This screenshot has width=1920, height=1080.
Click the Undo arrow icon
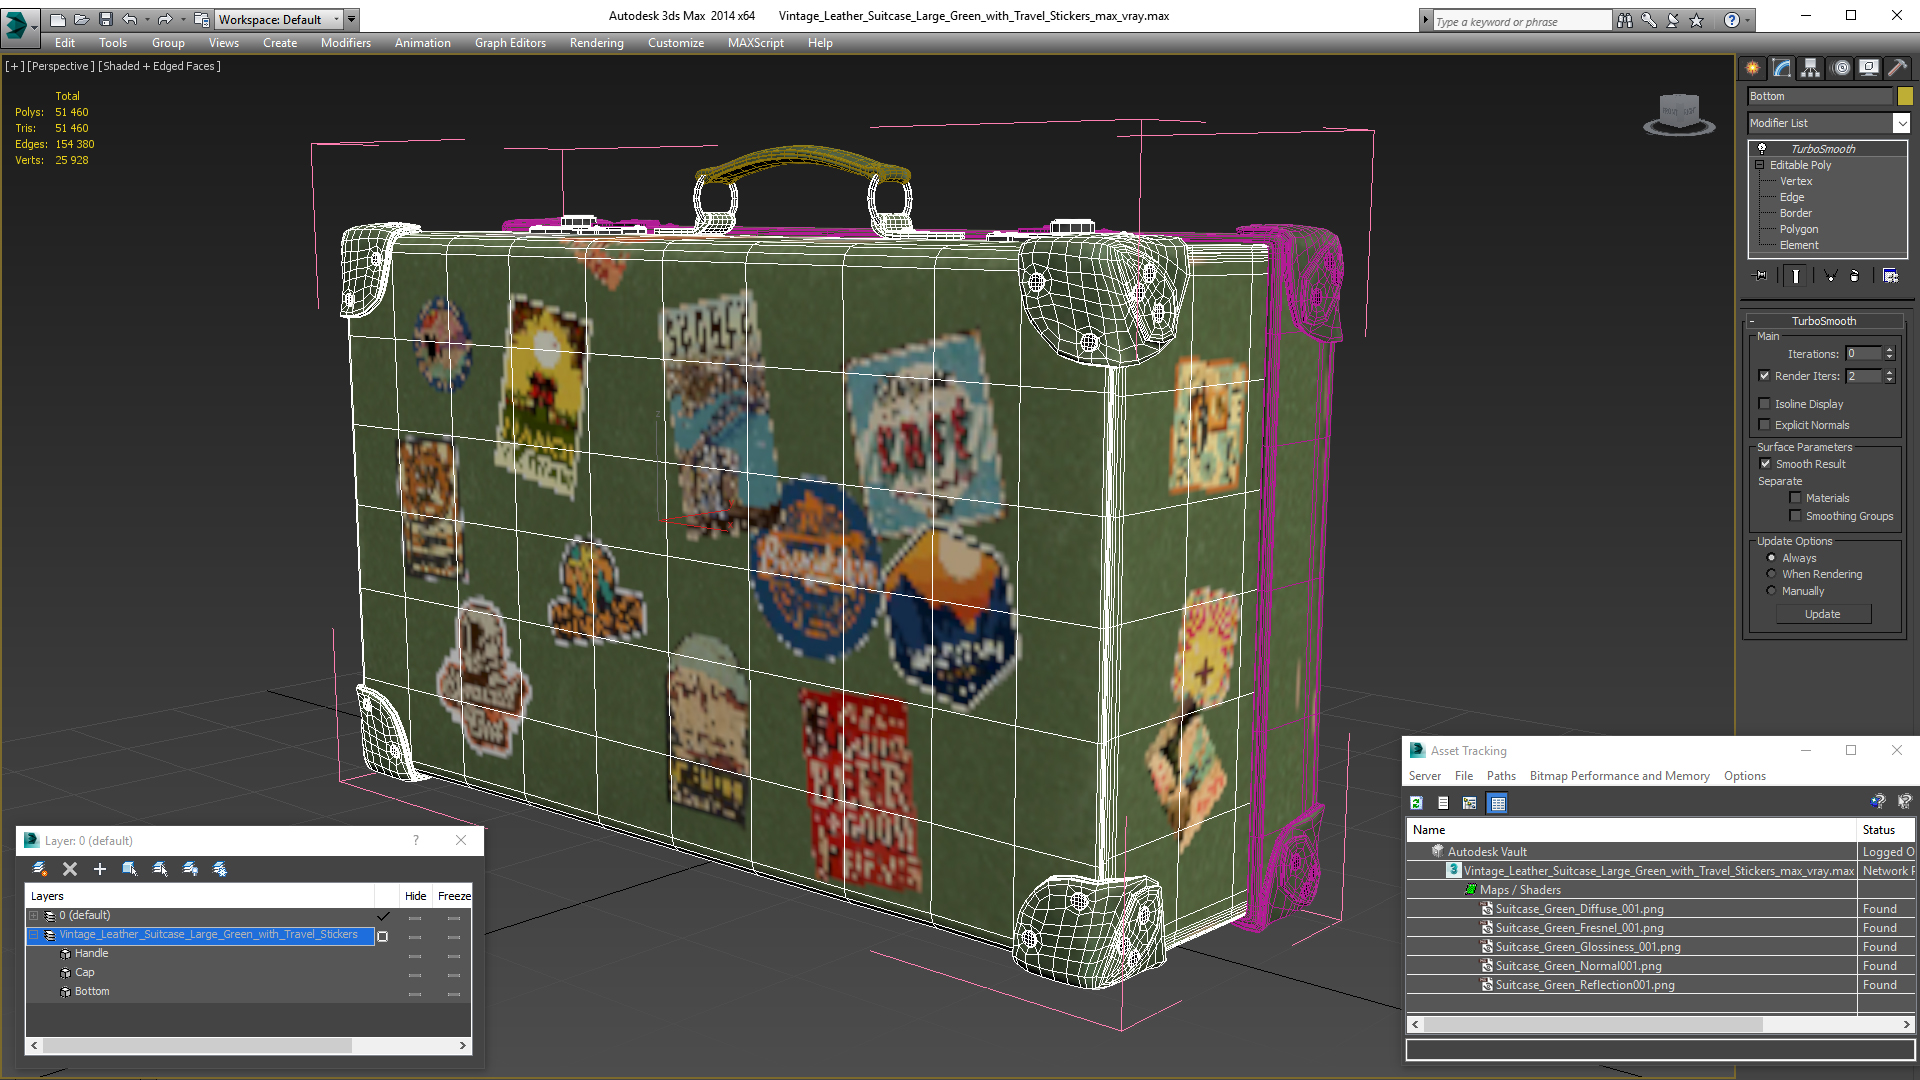pyautogui.click(x=130, y=19)
